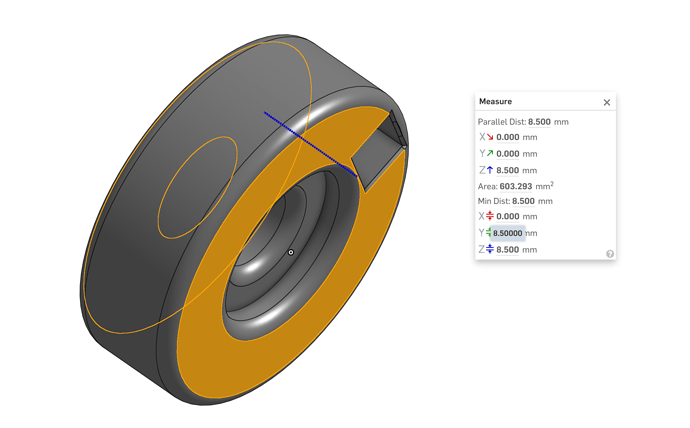The width and height of the screenshot is (690, 428).
Task: Select the blue Z min distance icon
Action: point(490,249)
